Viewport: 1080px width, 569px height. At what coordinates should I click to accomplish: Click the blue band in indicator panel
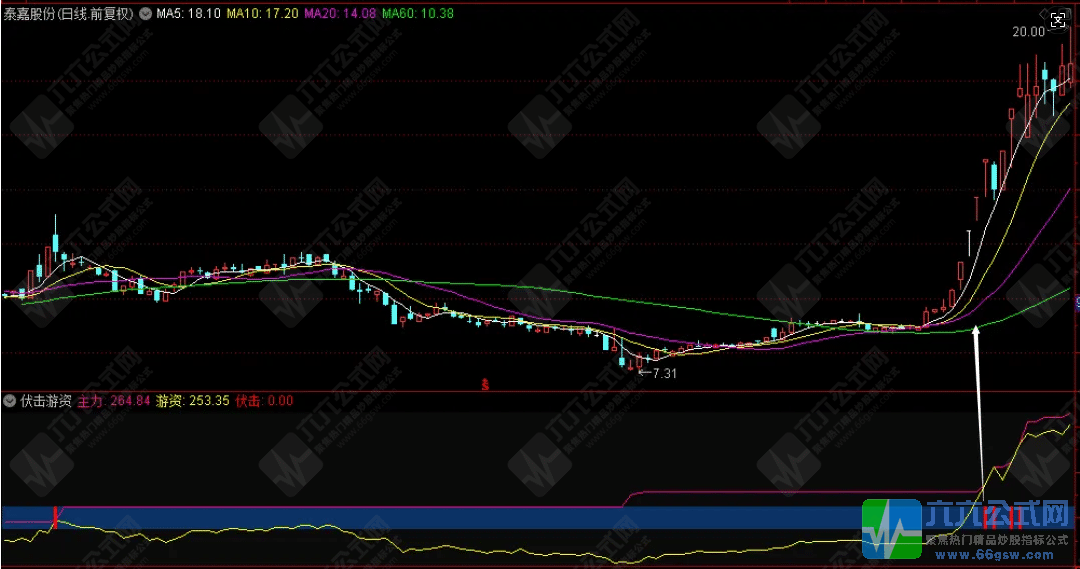(400, 517)
